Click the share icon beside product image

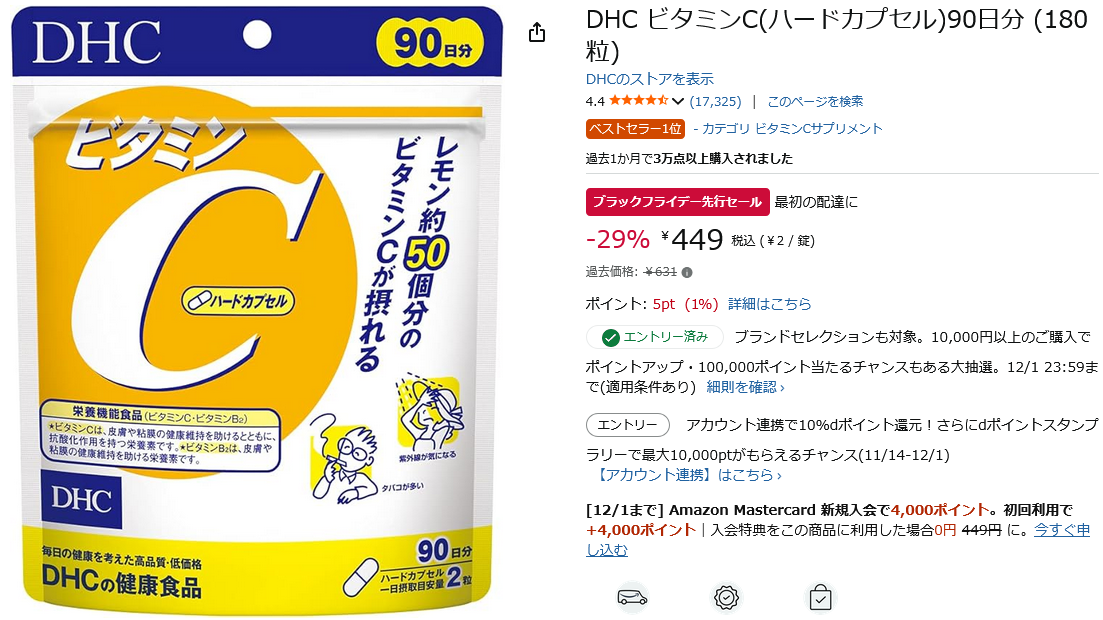coord(537,32)
